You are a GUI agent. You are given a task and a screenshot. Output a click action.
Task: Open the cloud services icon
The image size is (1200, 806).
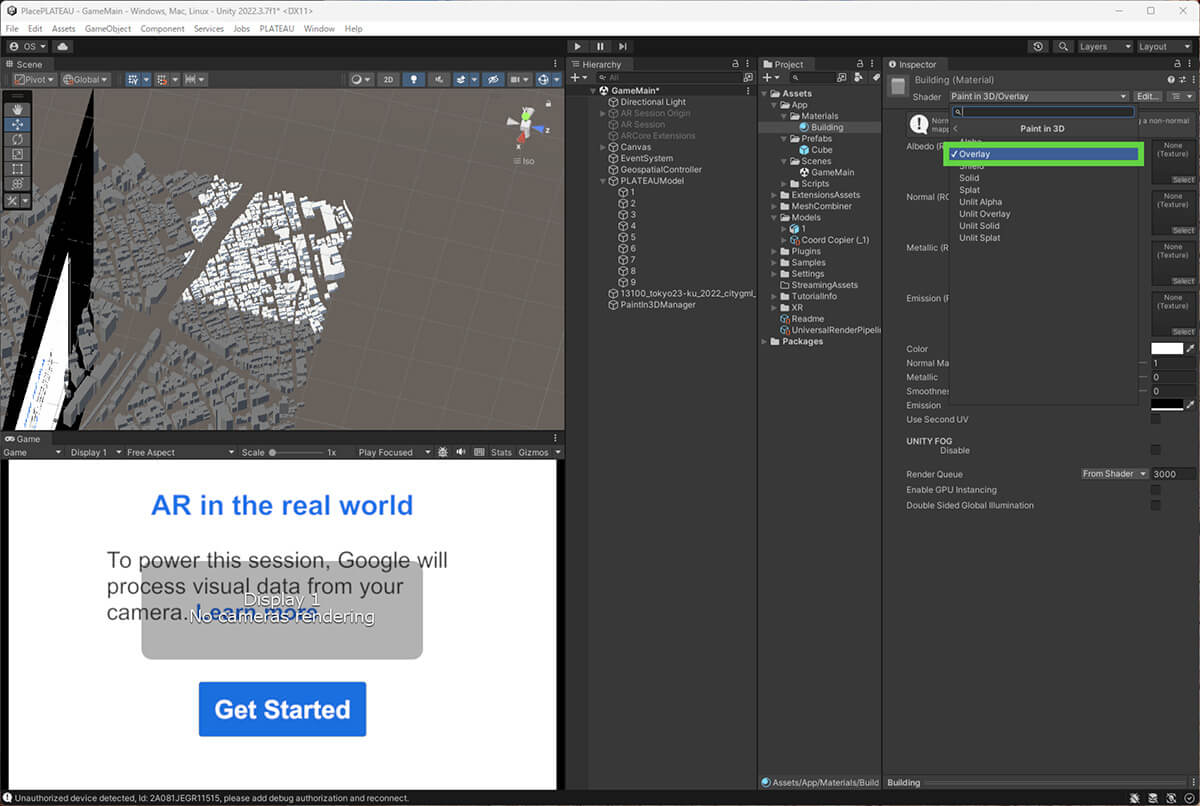(62, 46)
